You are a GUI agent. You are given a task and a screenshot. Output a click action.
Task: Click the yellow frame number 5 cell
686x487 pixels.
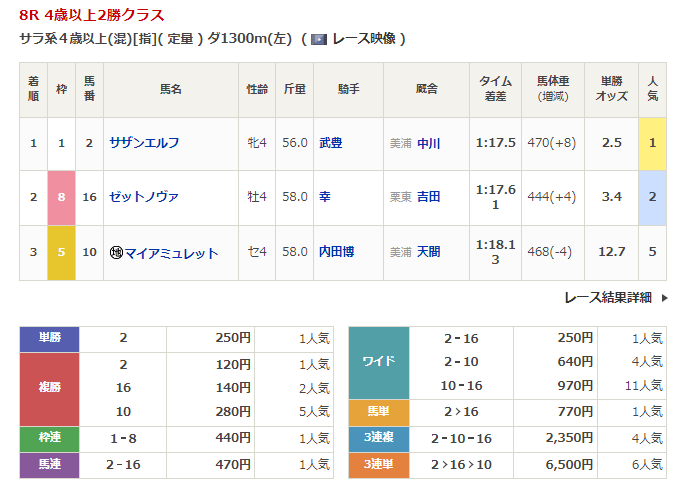pos(61,253)
